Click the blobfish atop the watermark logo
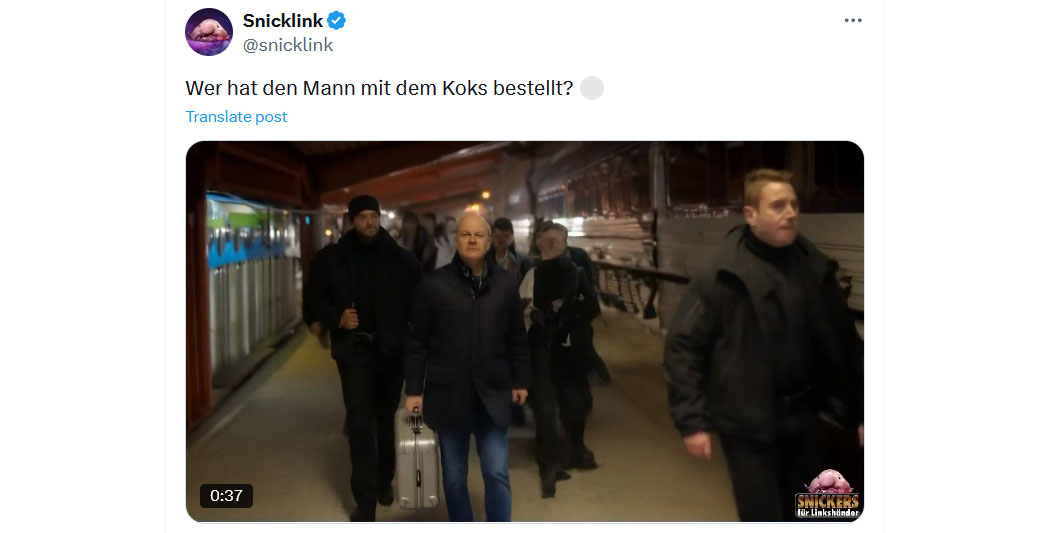 [x=830, y=481]
